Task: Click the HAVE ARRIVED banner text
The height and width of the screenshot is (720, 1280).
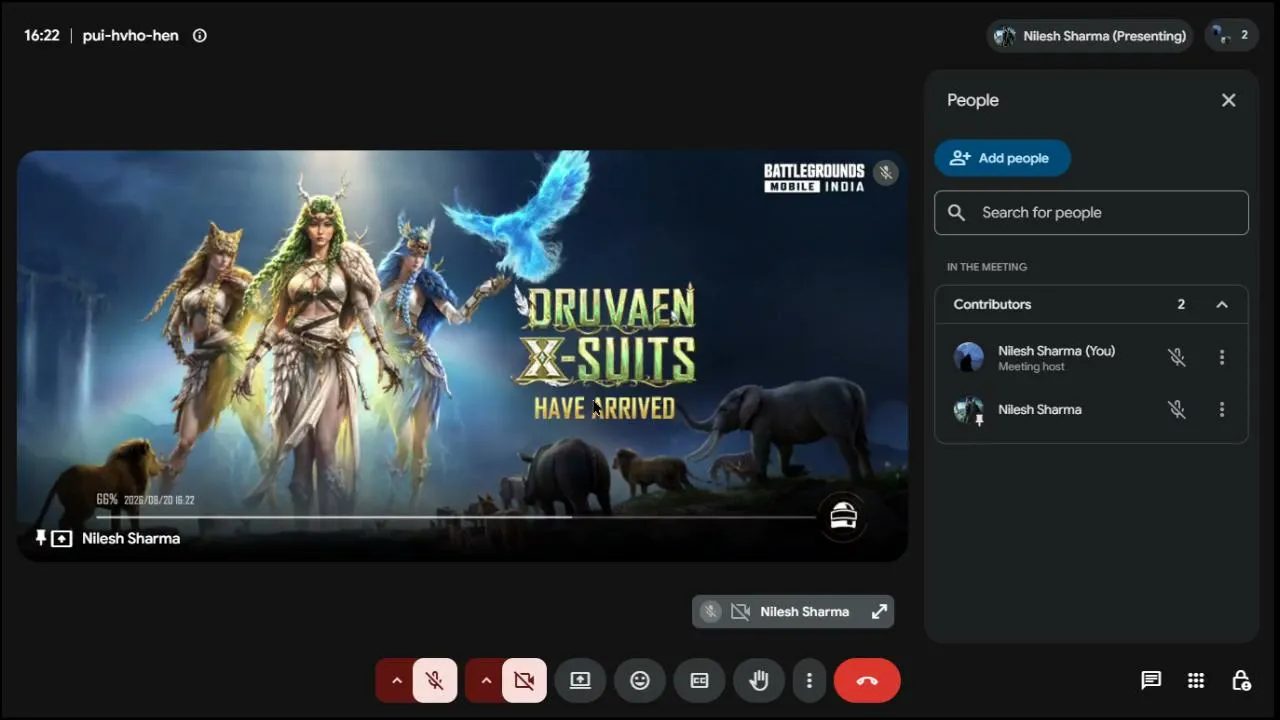Action: pyautogui.click(x=604, y=408)
